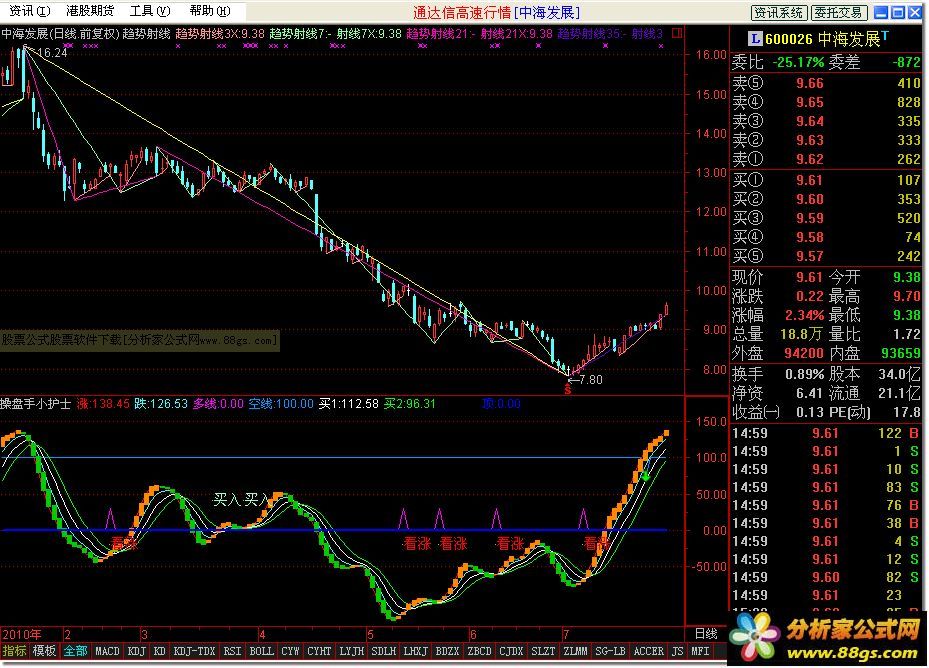This screenshot has height=668, width=929.
Task: Click the 总量 value 18.8万
Action: [802, 334]
